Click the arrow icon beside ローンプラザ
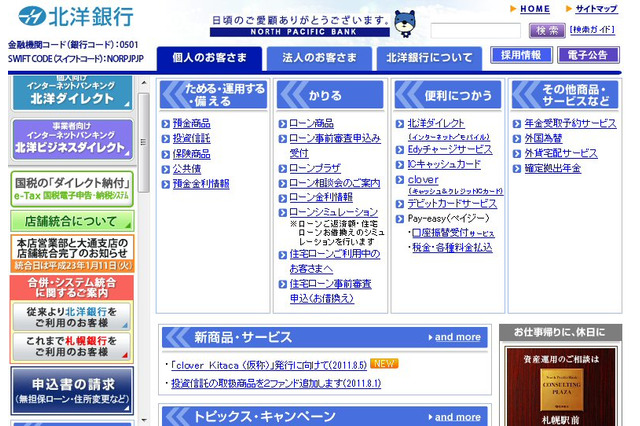Viewport: 640px width, 426px height. point(282,169)
